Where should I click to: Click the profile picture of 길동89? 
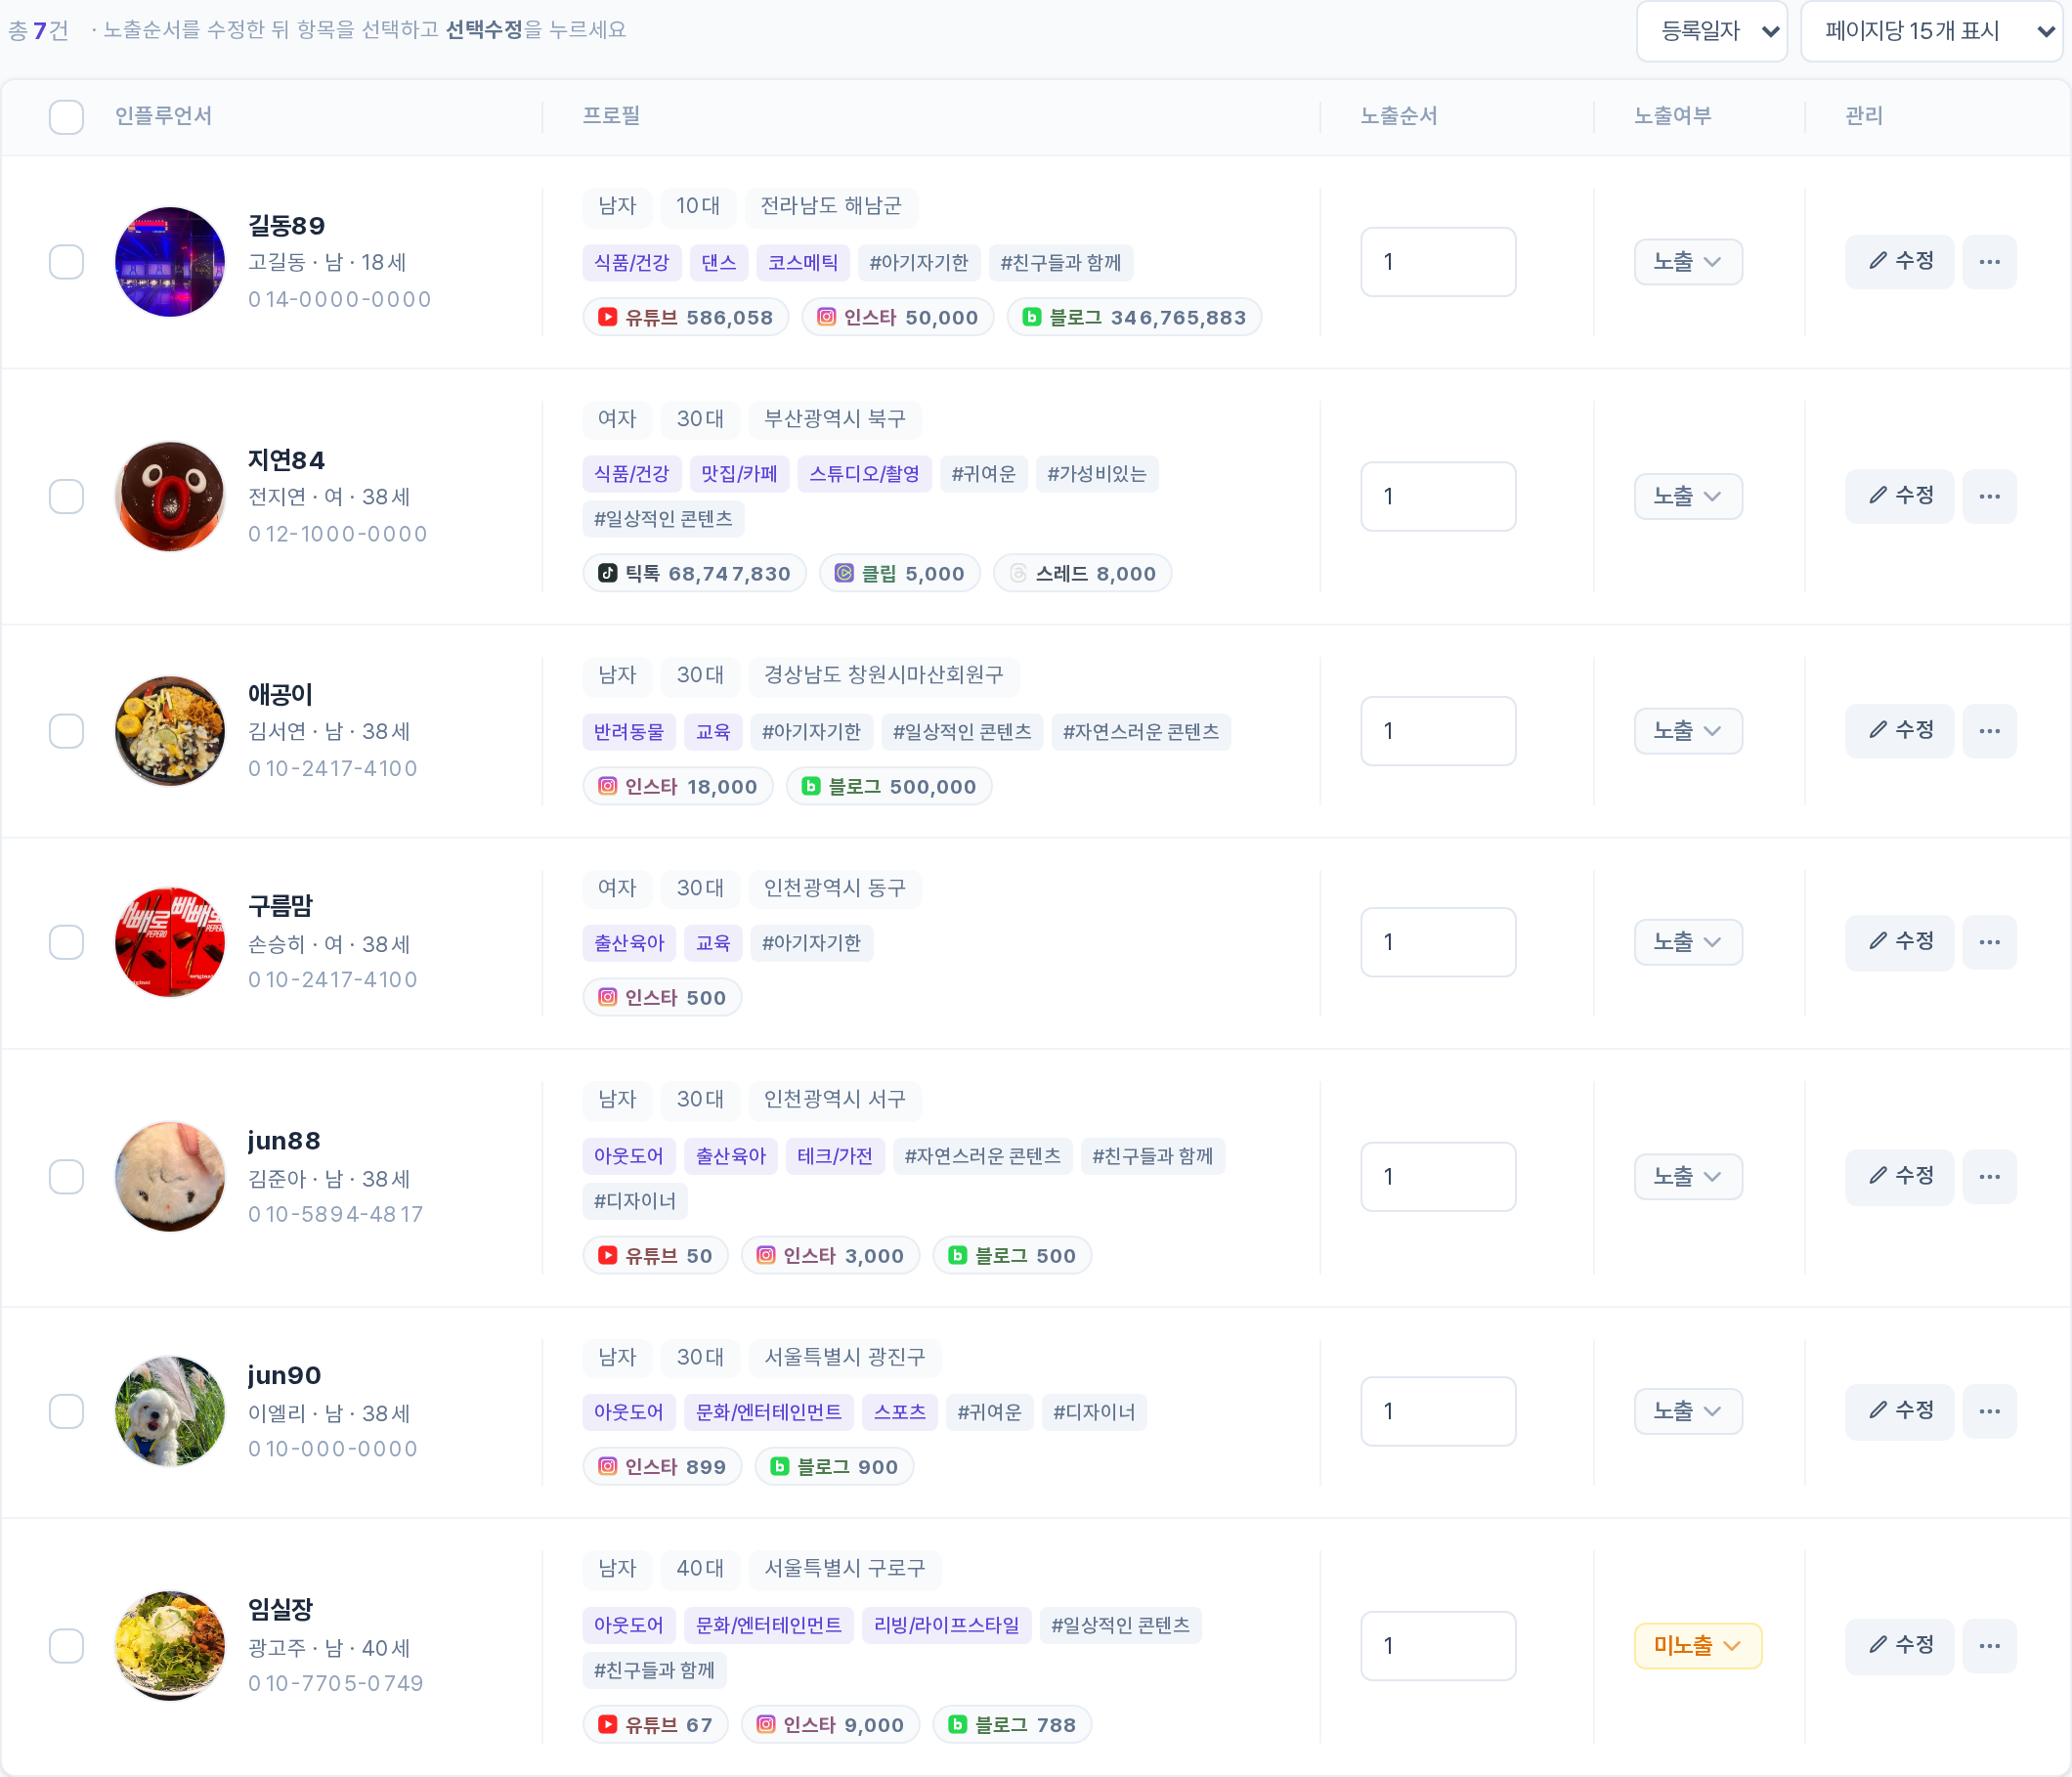[x=170, y=262]
